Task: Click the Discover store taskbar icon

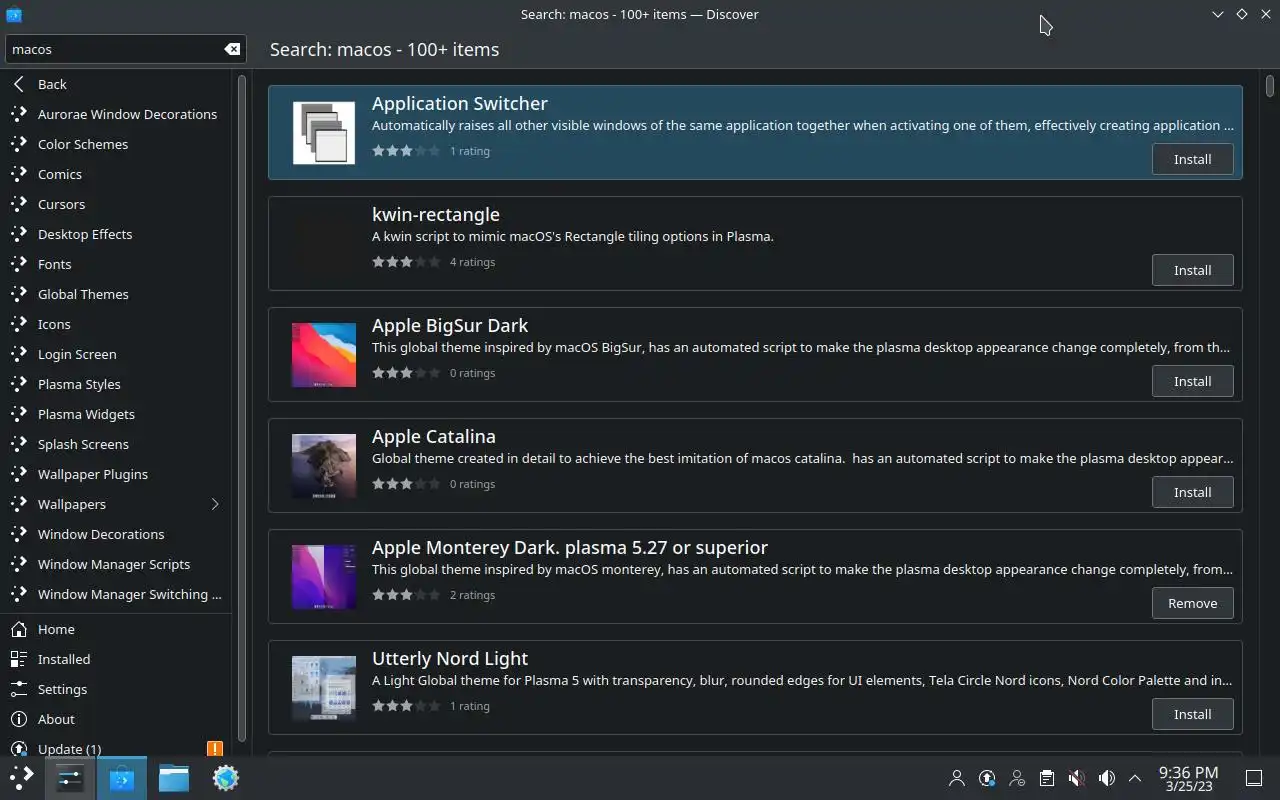Action: (x=122, y=778)
